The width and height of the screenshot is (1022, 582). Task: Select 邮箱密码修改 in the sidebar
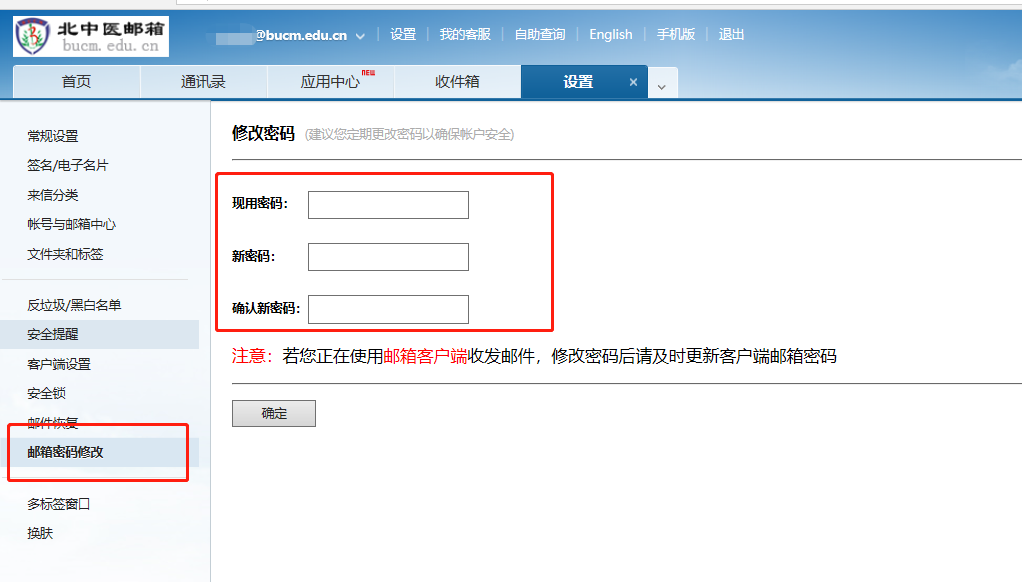coord(65,452)
